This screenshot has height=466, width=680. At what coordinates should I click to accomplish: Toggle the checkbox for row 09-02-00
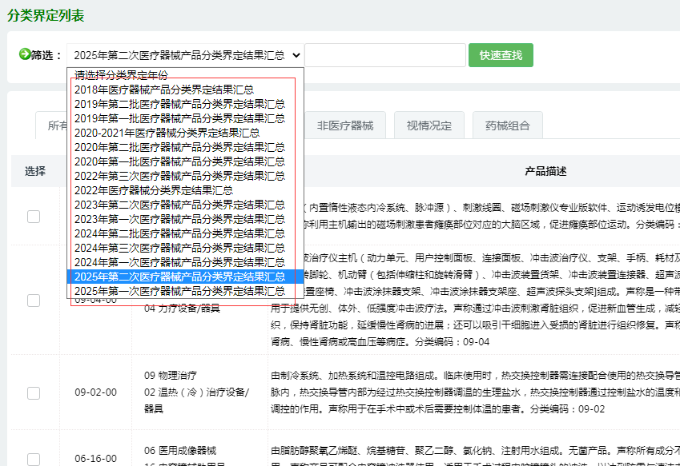click(34, 395)
